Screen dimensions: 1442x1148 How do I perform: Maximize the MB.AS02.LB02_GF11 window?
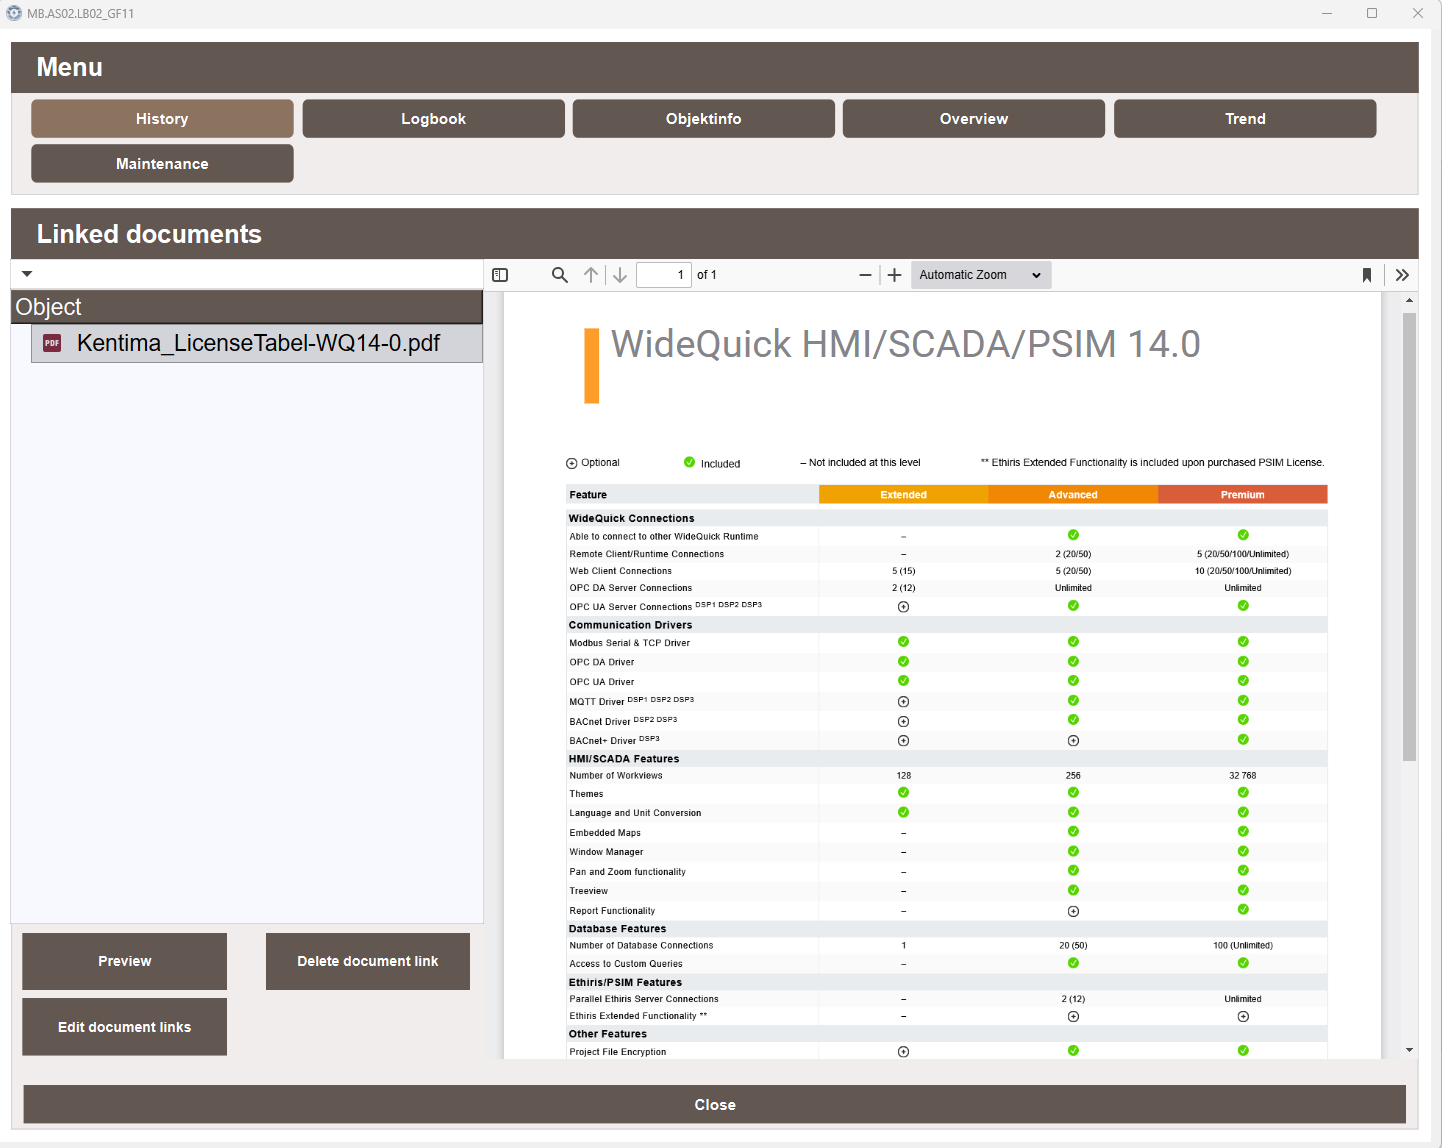point(1372,13)
